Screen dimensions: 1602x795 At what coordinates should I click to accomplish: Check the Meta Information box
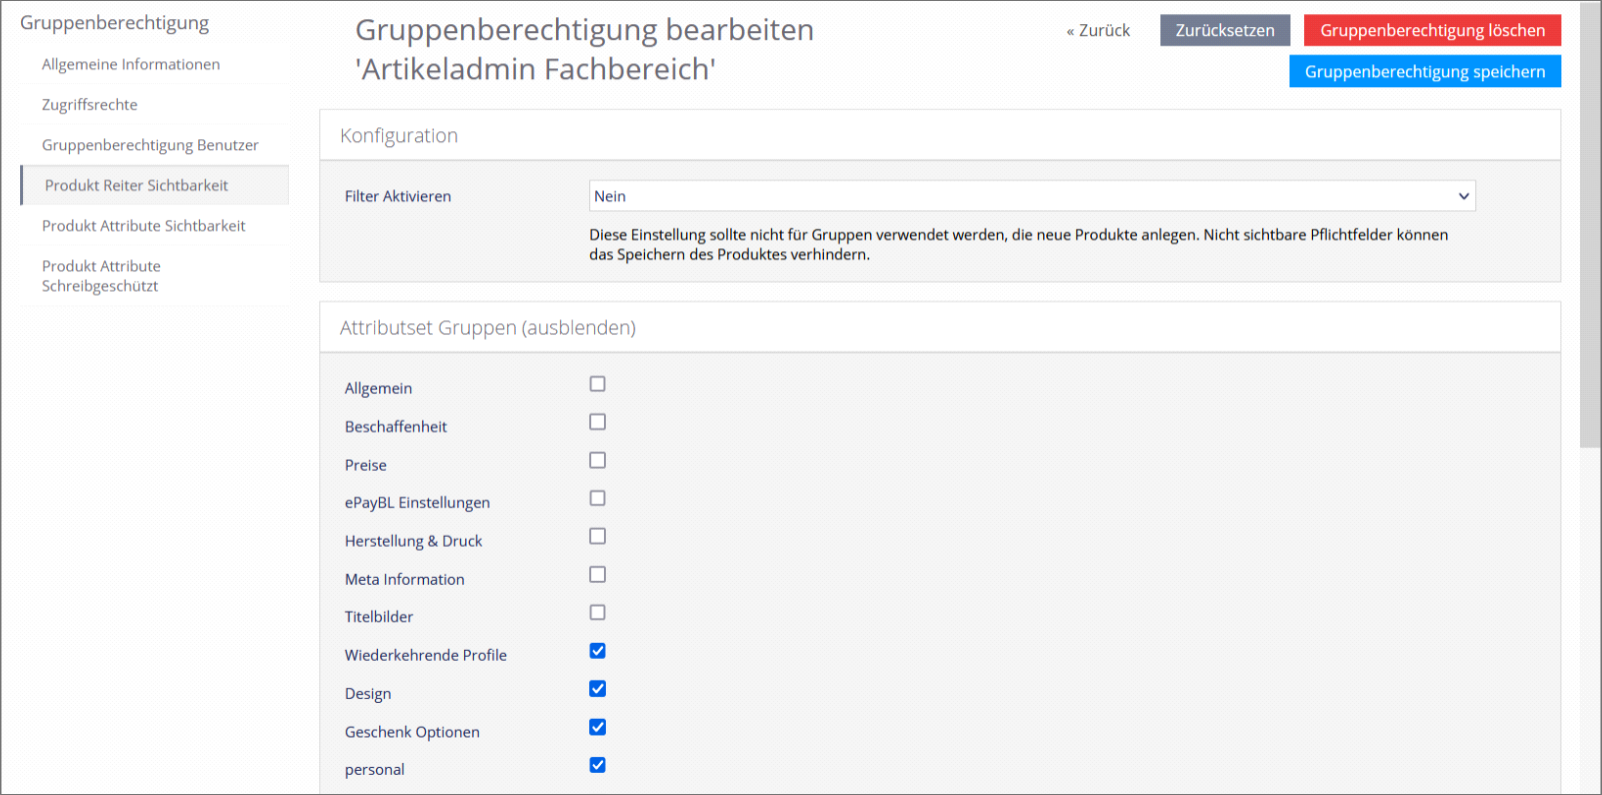(x=597, y=574)
